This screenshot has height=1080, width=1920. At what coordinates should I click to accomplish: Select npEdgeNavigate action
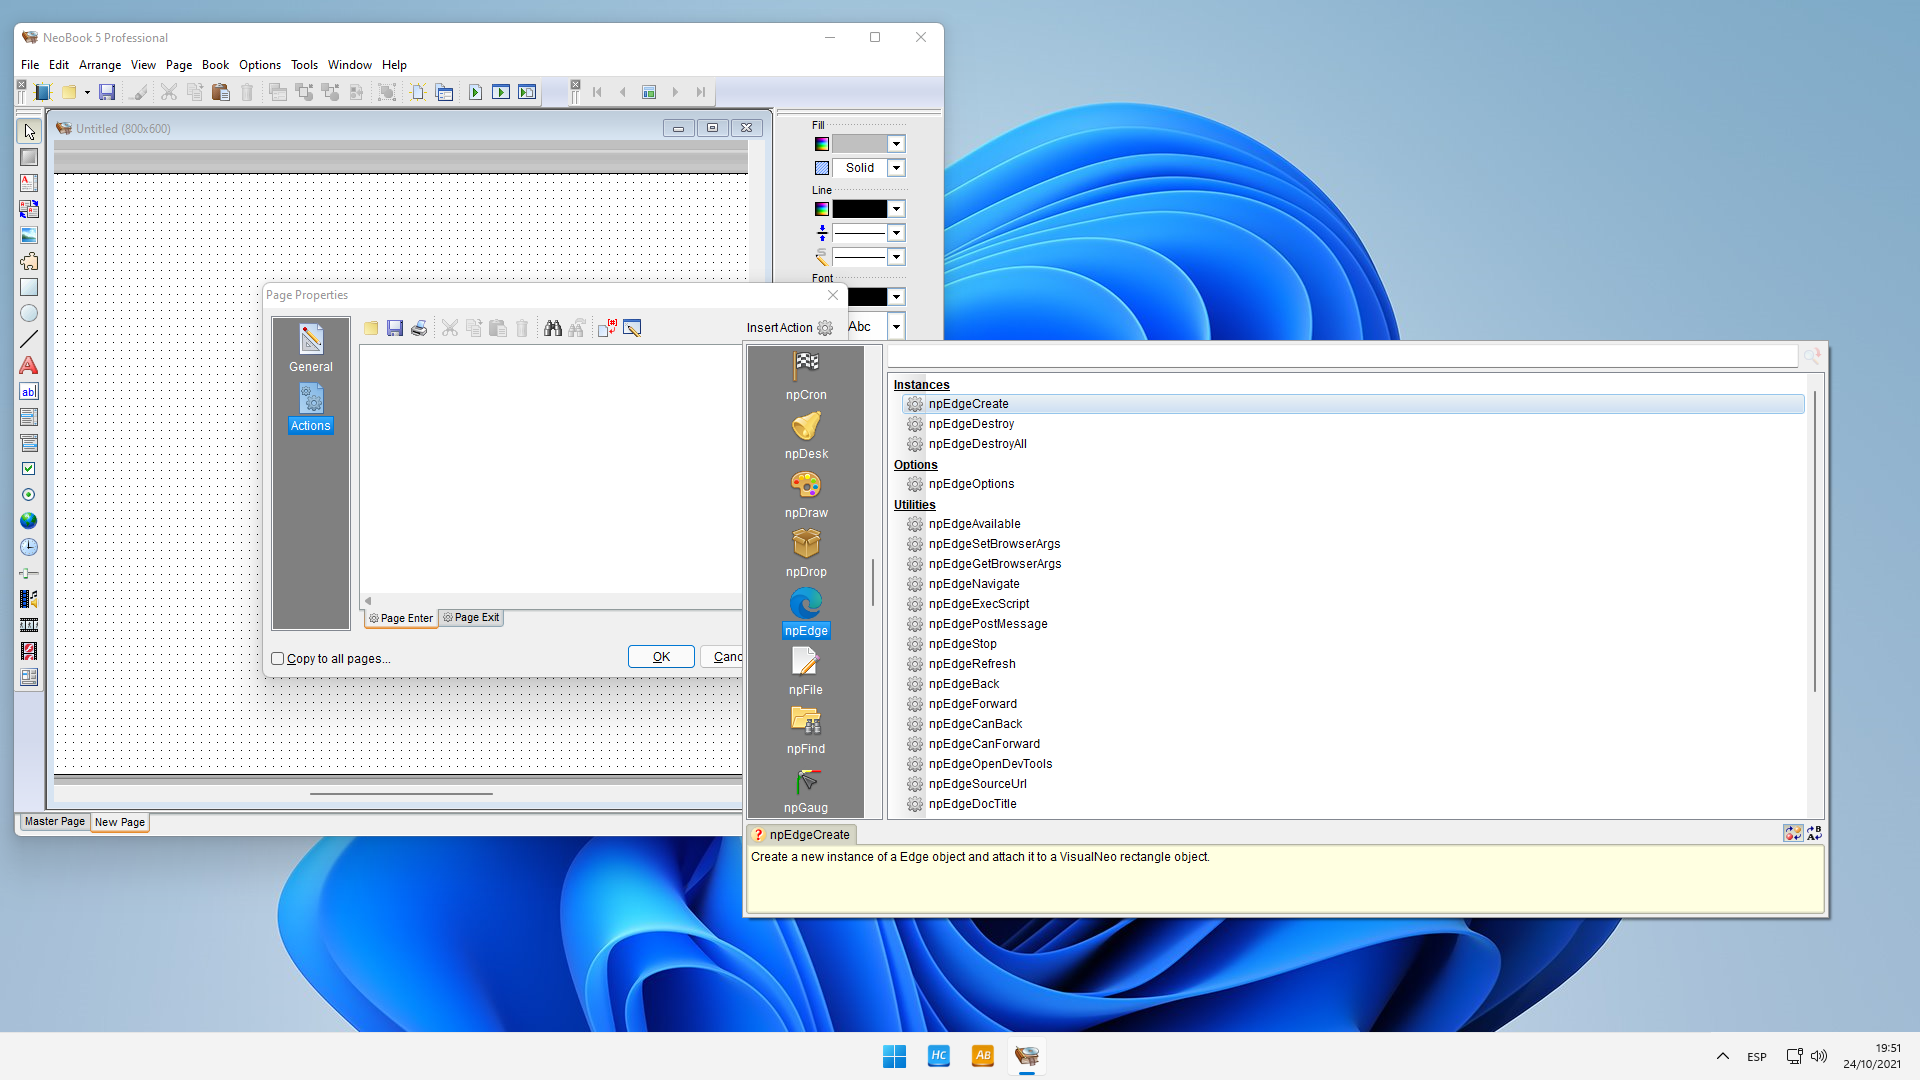click(974, 584)
